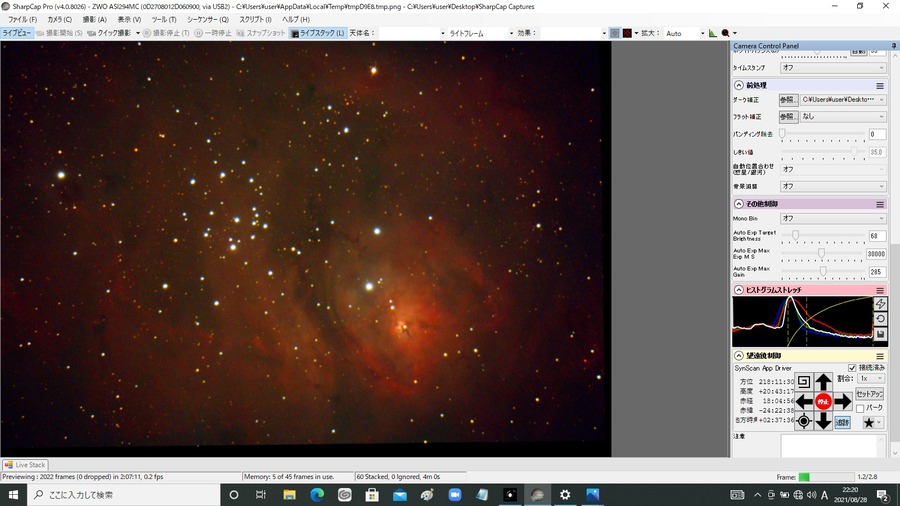Open the Mono Bin dropdown
The image size is (900, 506).
pos(833,219)
